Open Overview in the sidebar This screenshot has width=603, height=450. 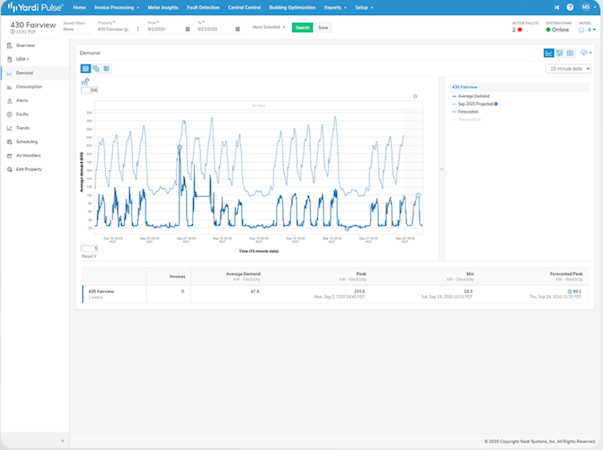click(x=25, y=45)
